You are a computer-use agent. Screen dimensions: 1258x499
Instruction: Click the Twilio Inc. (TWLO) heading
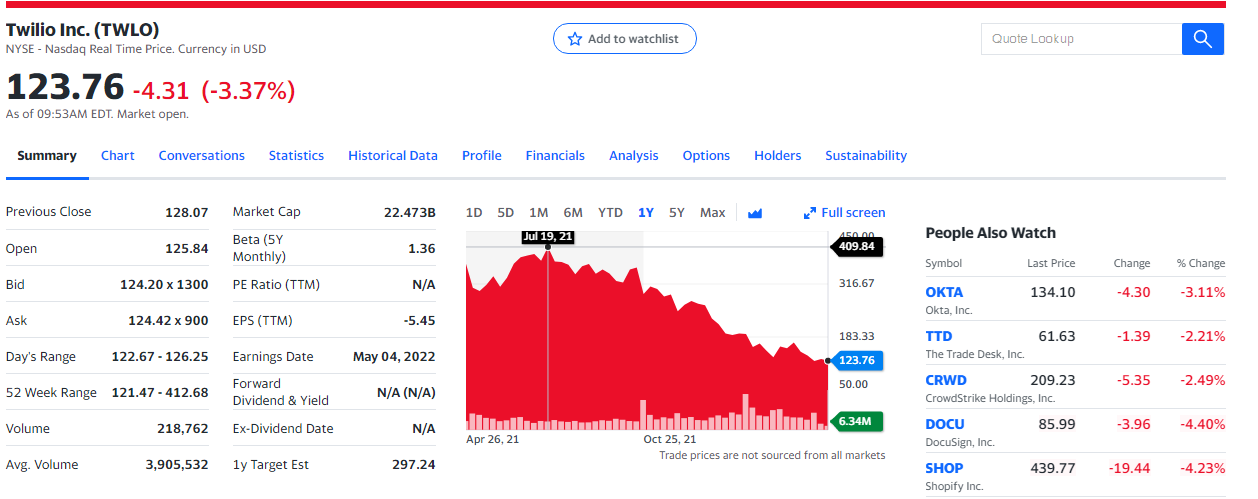(82, 30)
